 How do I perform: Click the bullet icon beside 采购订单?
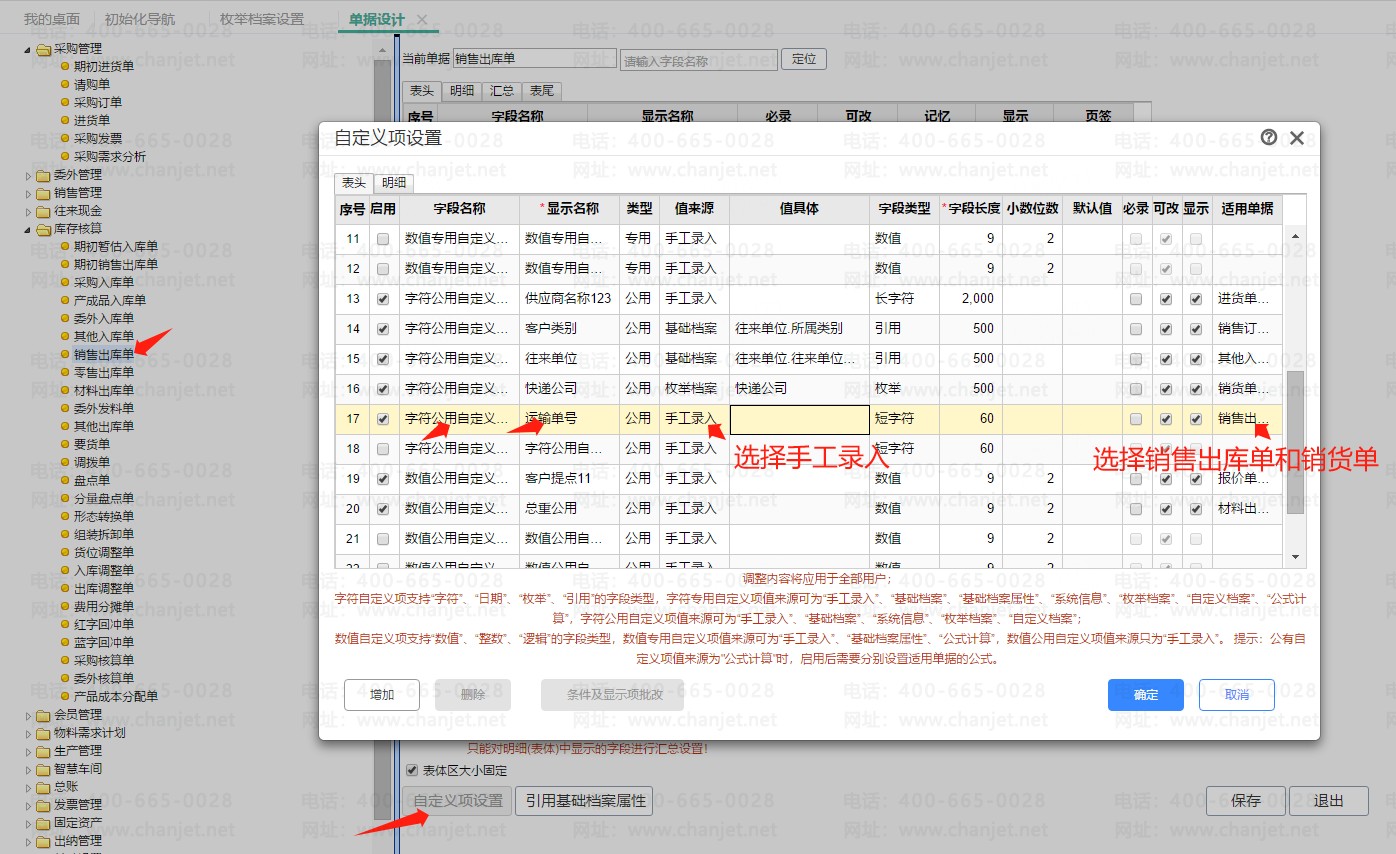click(x=66, y=102)
